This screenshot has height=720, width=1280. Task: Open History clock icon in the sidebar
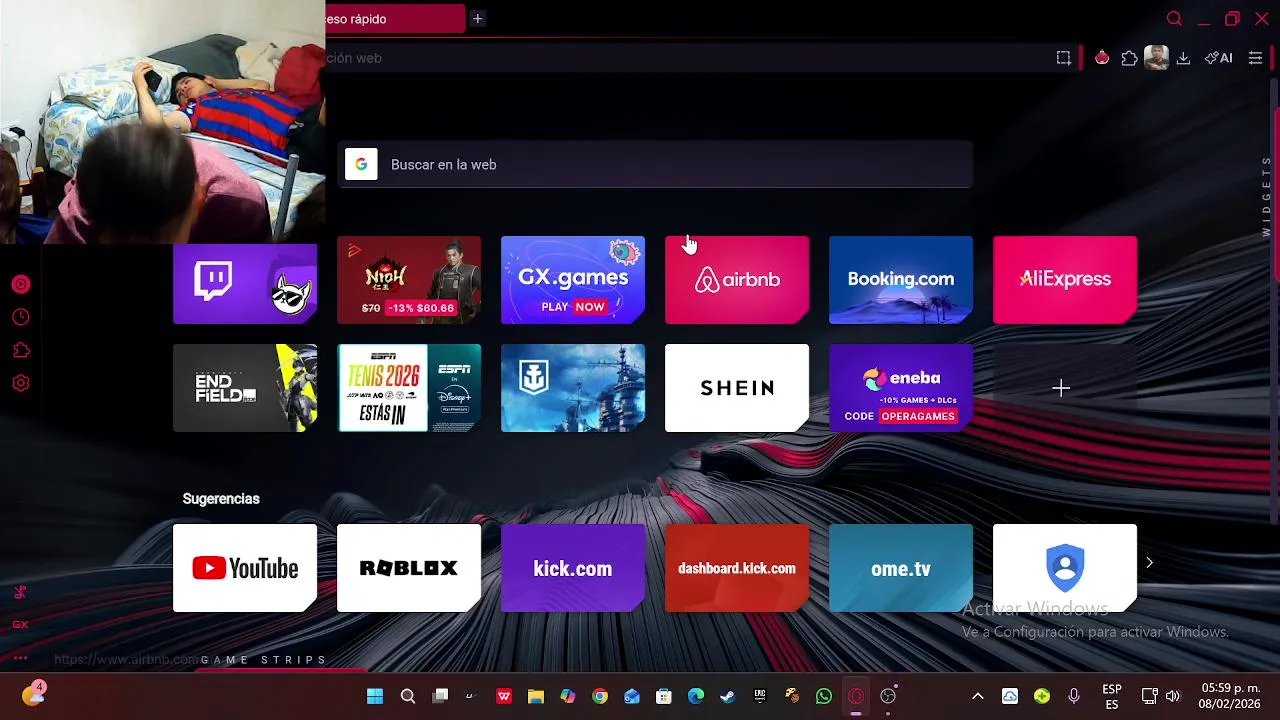pyautogui.click(x=20, y=317)
